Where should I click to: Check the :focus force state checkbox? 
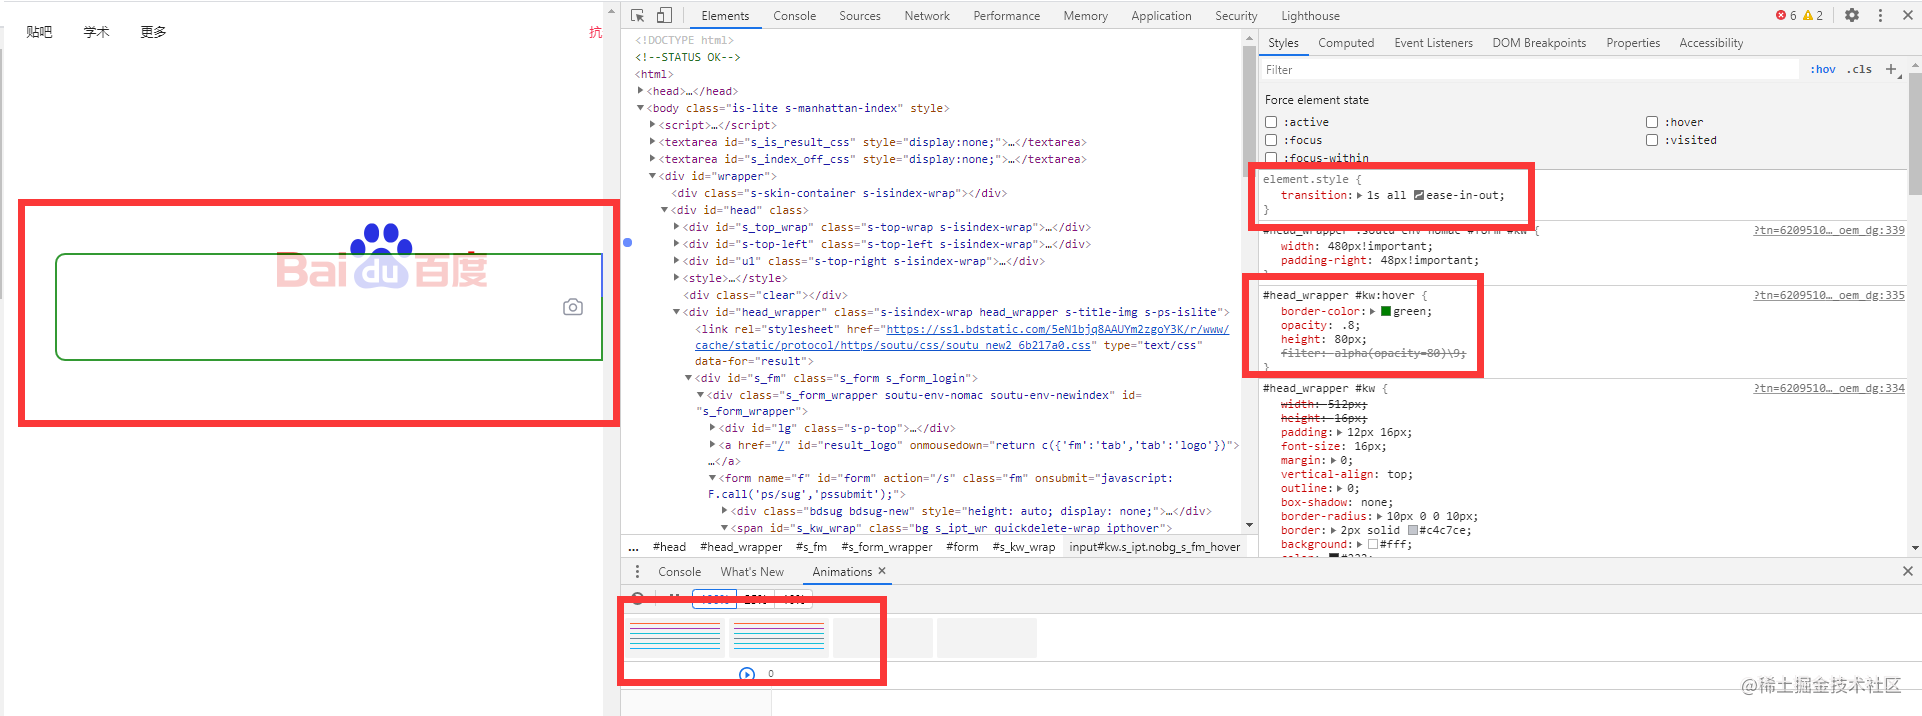pyautogui.click(x=1271, y=140)
